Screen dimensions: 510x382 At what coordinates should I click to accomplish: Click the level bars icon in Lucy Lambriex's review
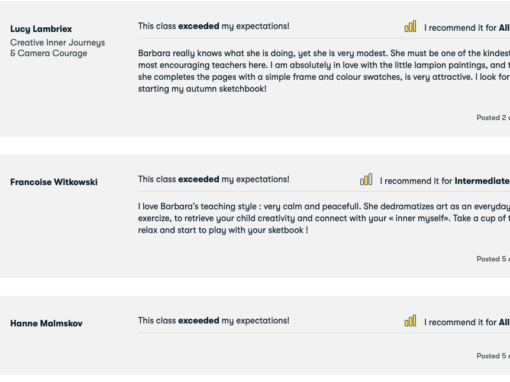click(410, 26)
